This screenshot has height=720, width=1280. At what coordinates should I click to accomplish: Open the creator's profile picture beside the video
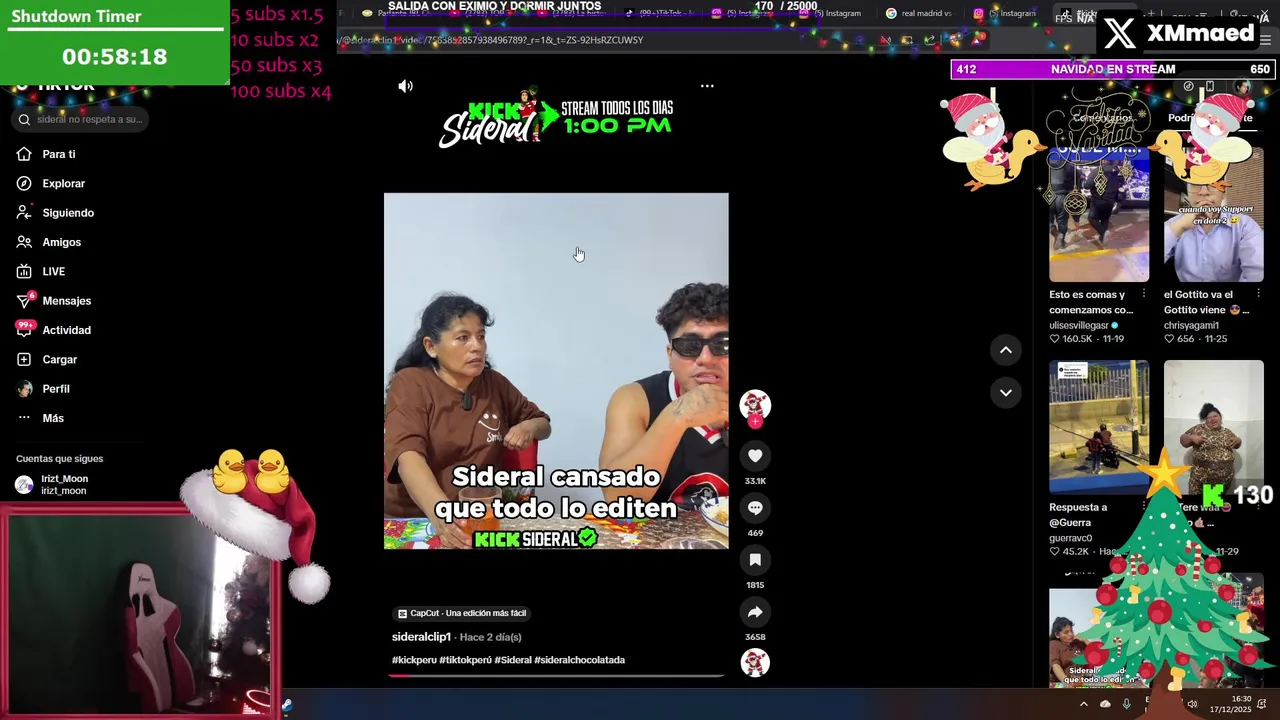(x=755, y=405)
